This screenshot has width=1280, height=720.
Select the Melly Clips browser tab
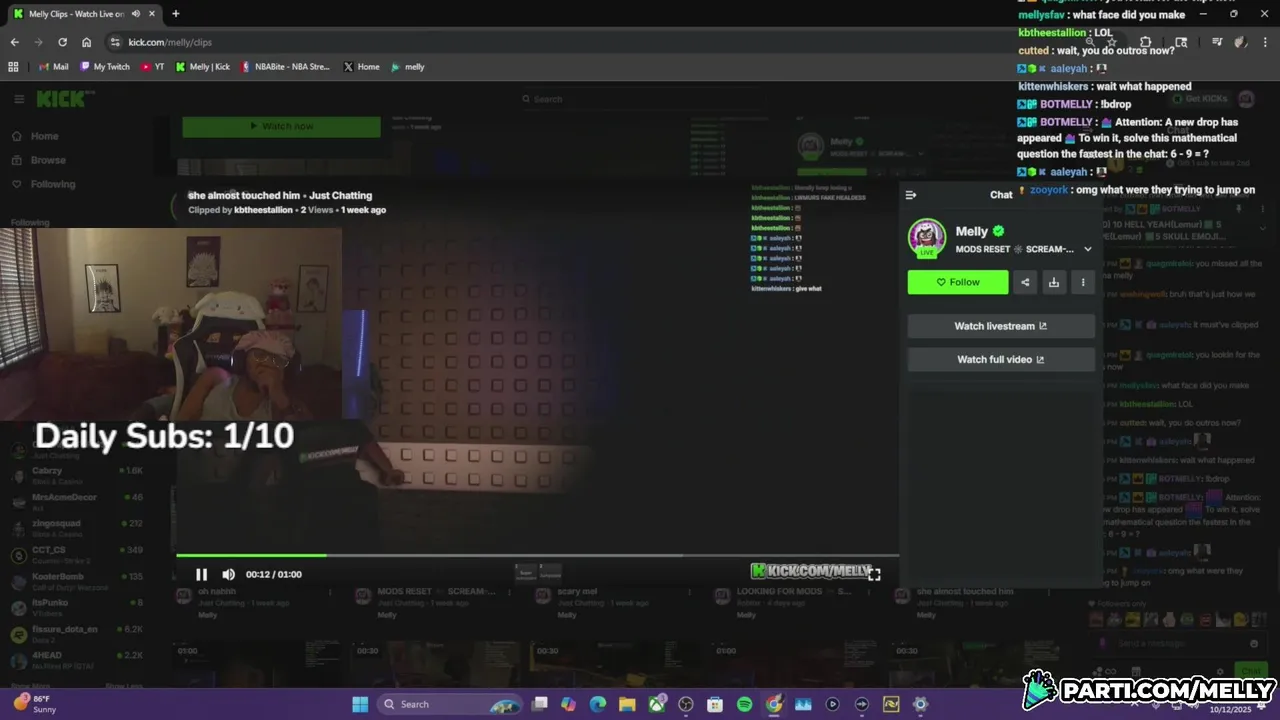click(84, 14)
